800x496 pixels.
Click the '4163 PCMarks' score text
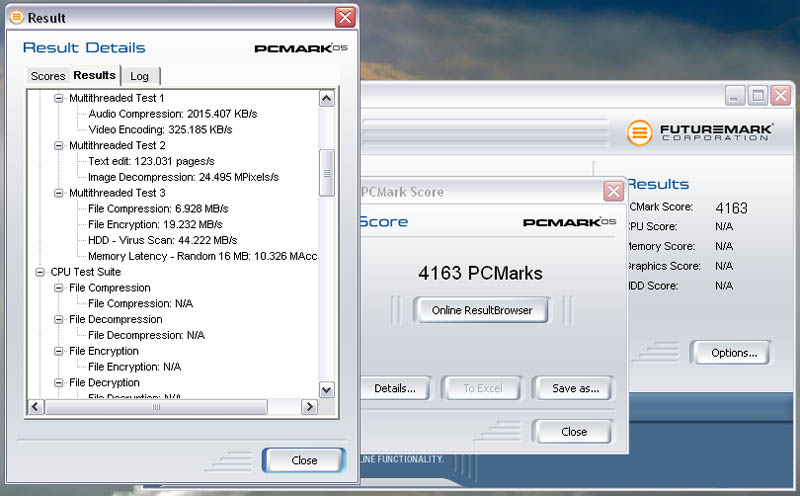point(480,273)
